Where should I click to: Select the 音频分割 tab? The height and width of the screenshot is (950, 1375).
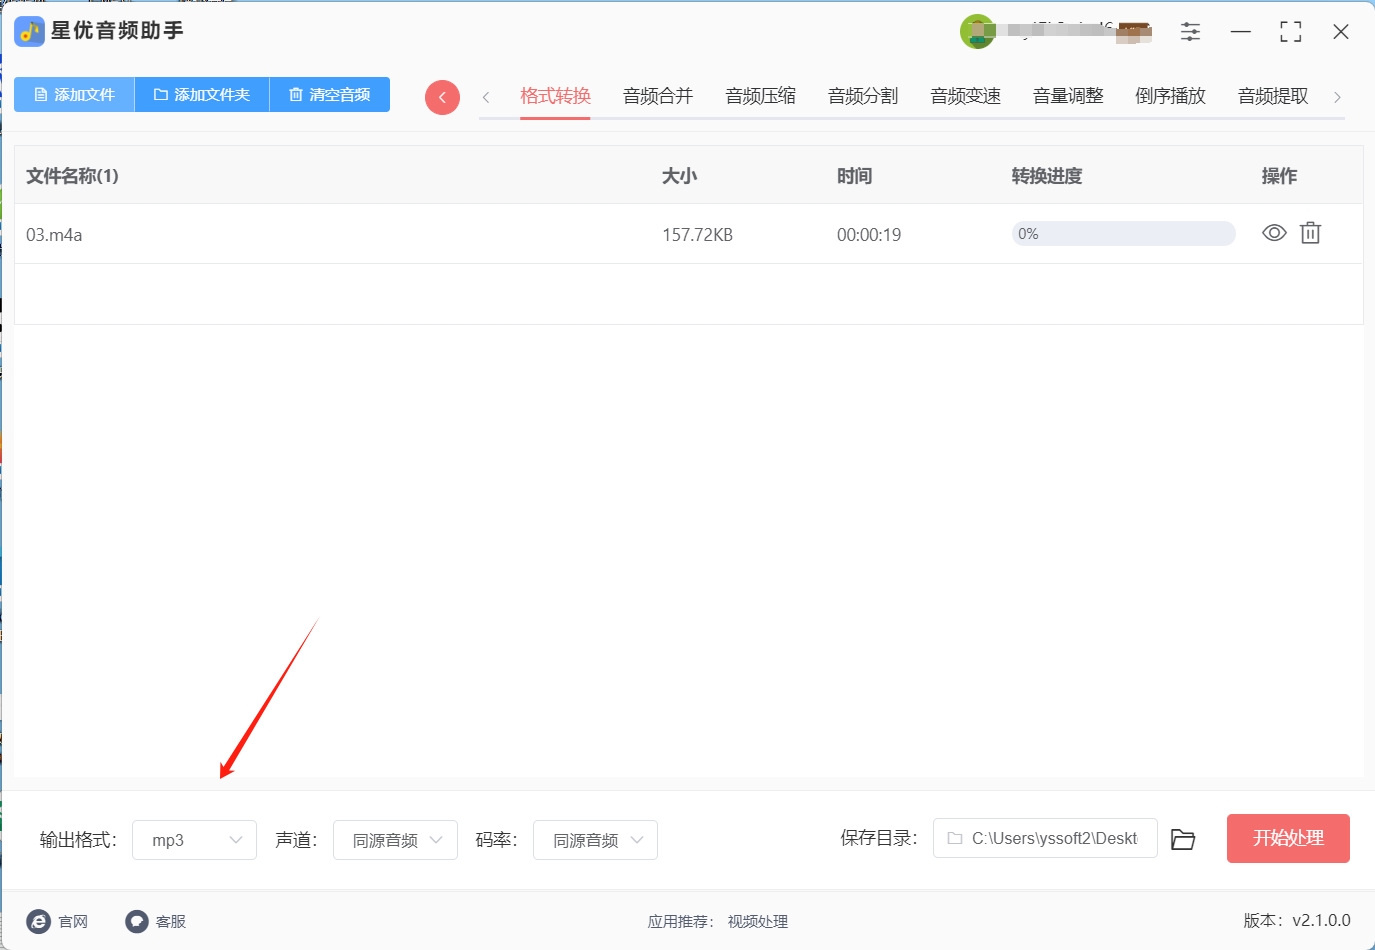pyautogui.click(x=863, y=96)
